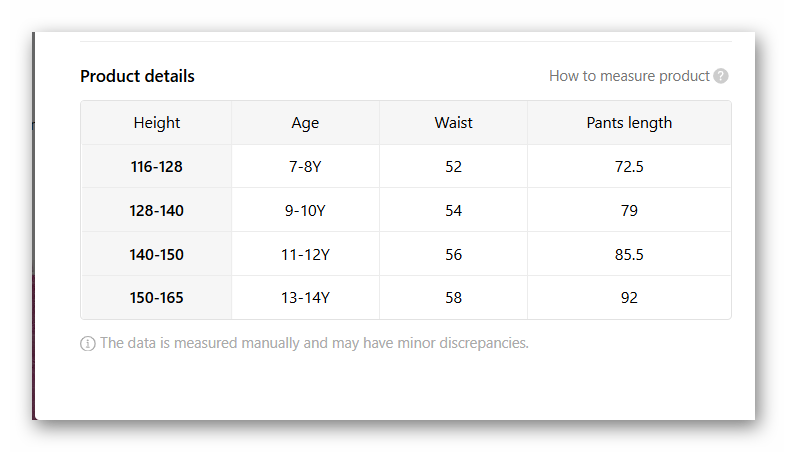Click the question mark help icon
787x452 pixels.
tap(721, 76)
